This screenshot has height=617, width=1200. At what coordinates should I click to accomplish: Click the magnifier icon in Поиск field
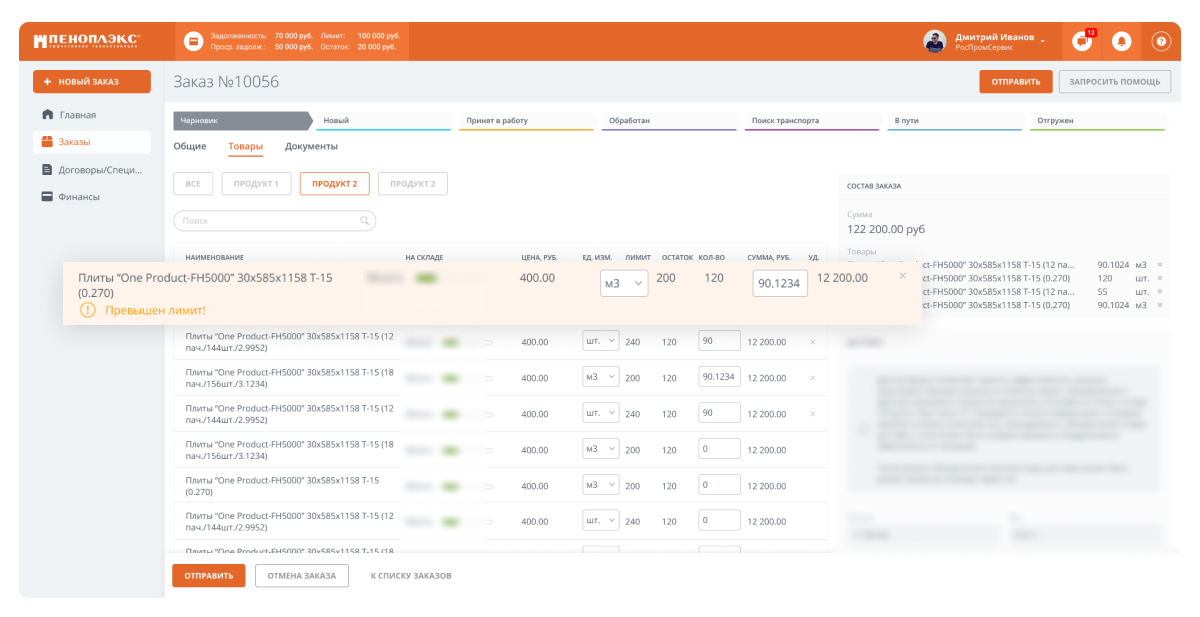click(365, 220)
